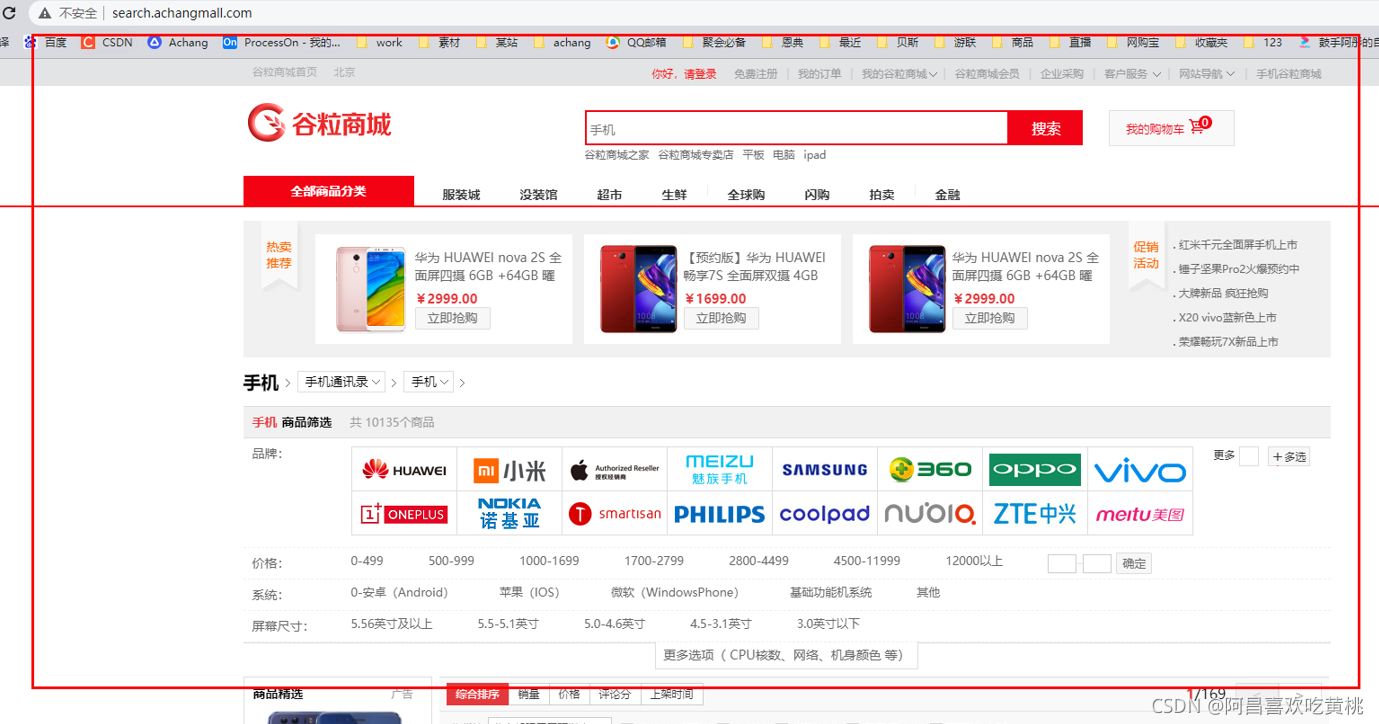Select the Xiaomi 小米 brand logo

point(510,470)
